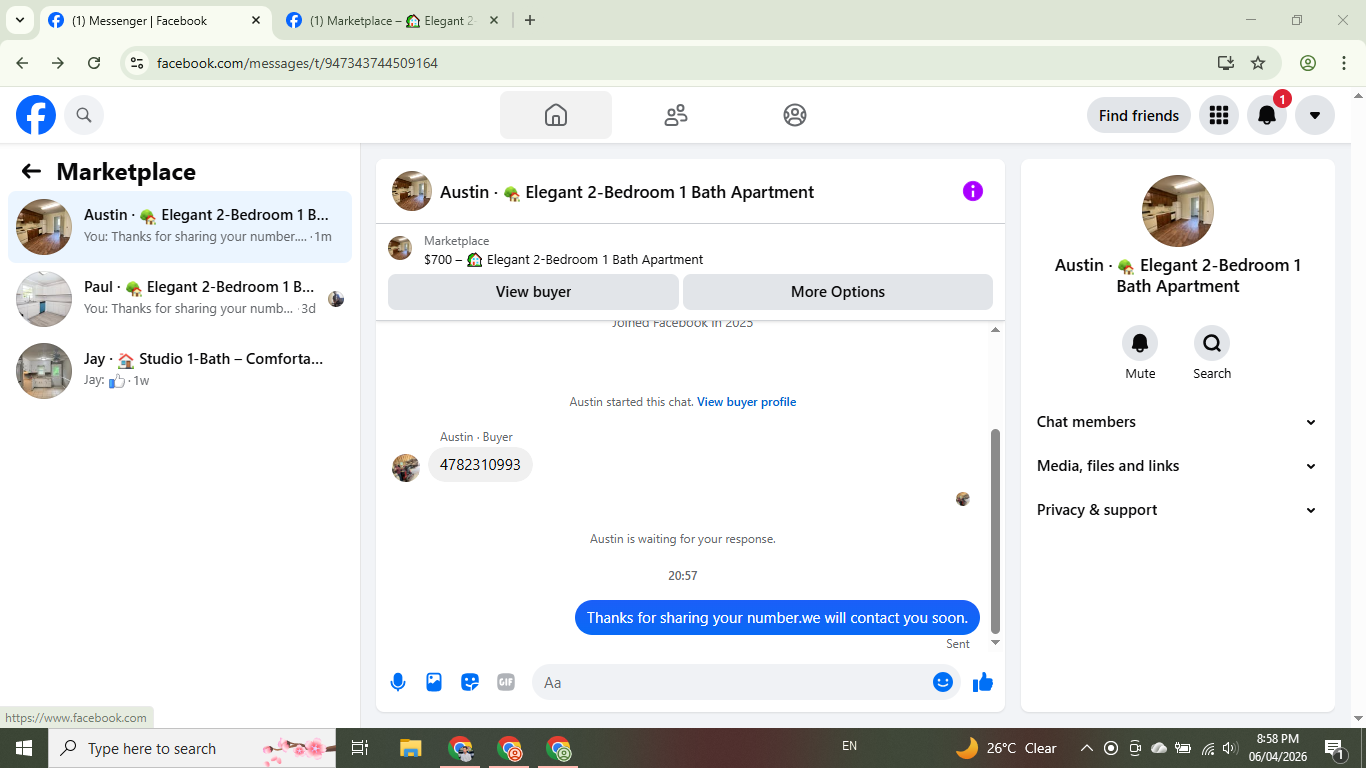Open the Jay Studio 1-Bath conversation
This screenshot has height=768, width=1366.
point(180,371)
